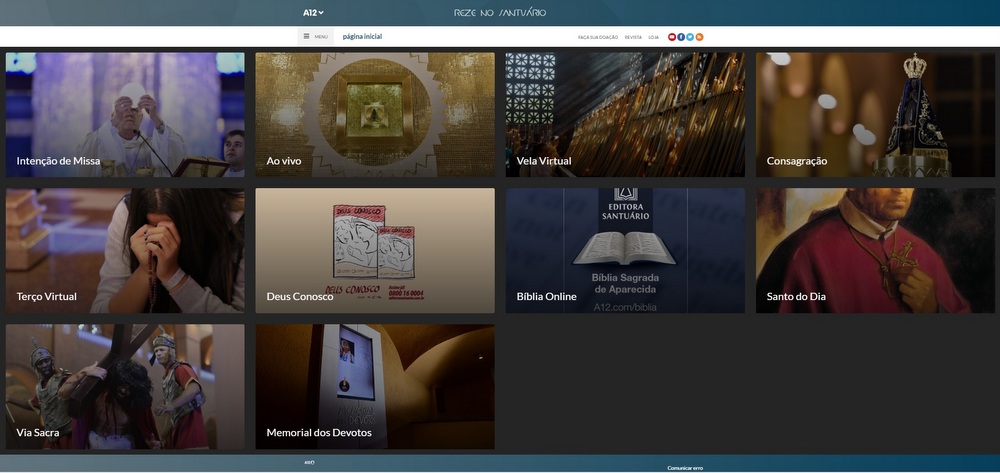
Task: Open the Terço Virtual tile
Action: (x=125, y=250)
